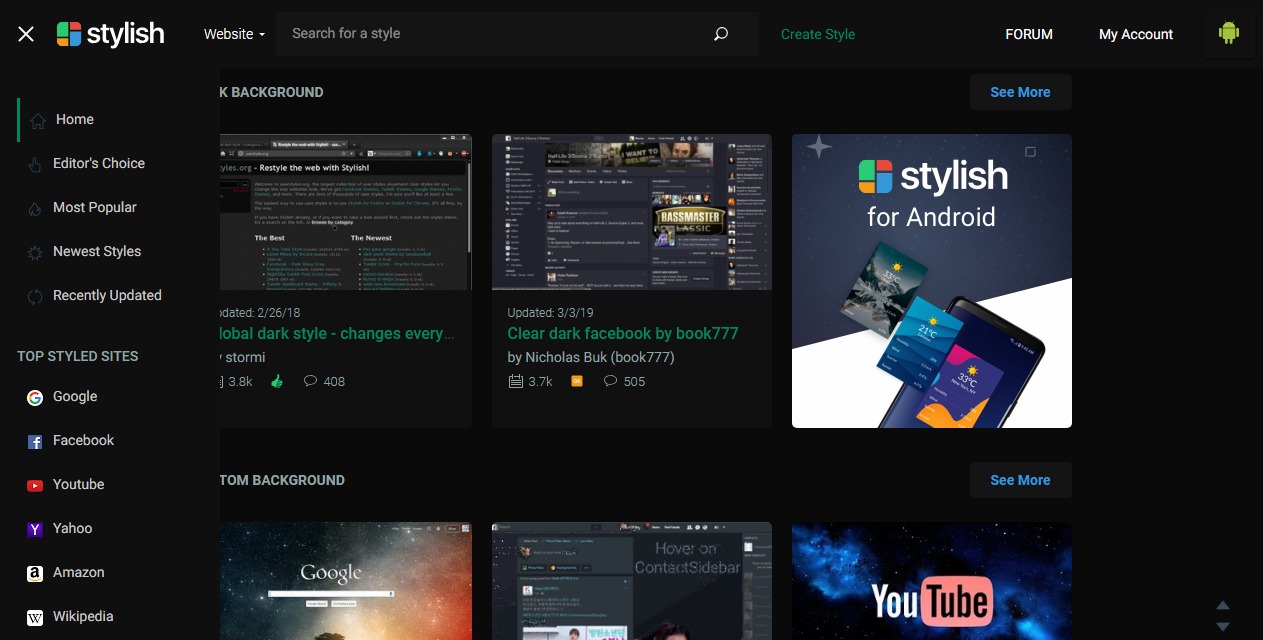Viewport: 1263px width, 640px height.
Task: Open the Stylish for Android banner
Action: click(932, 281)
